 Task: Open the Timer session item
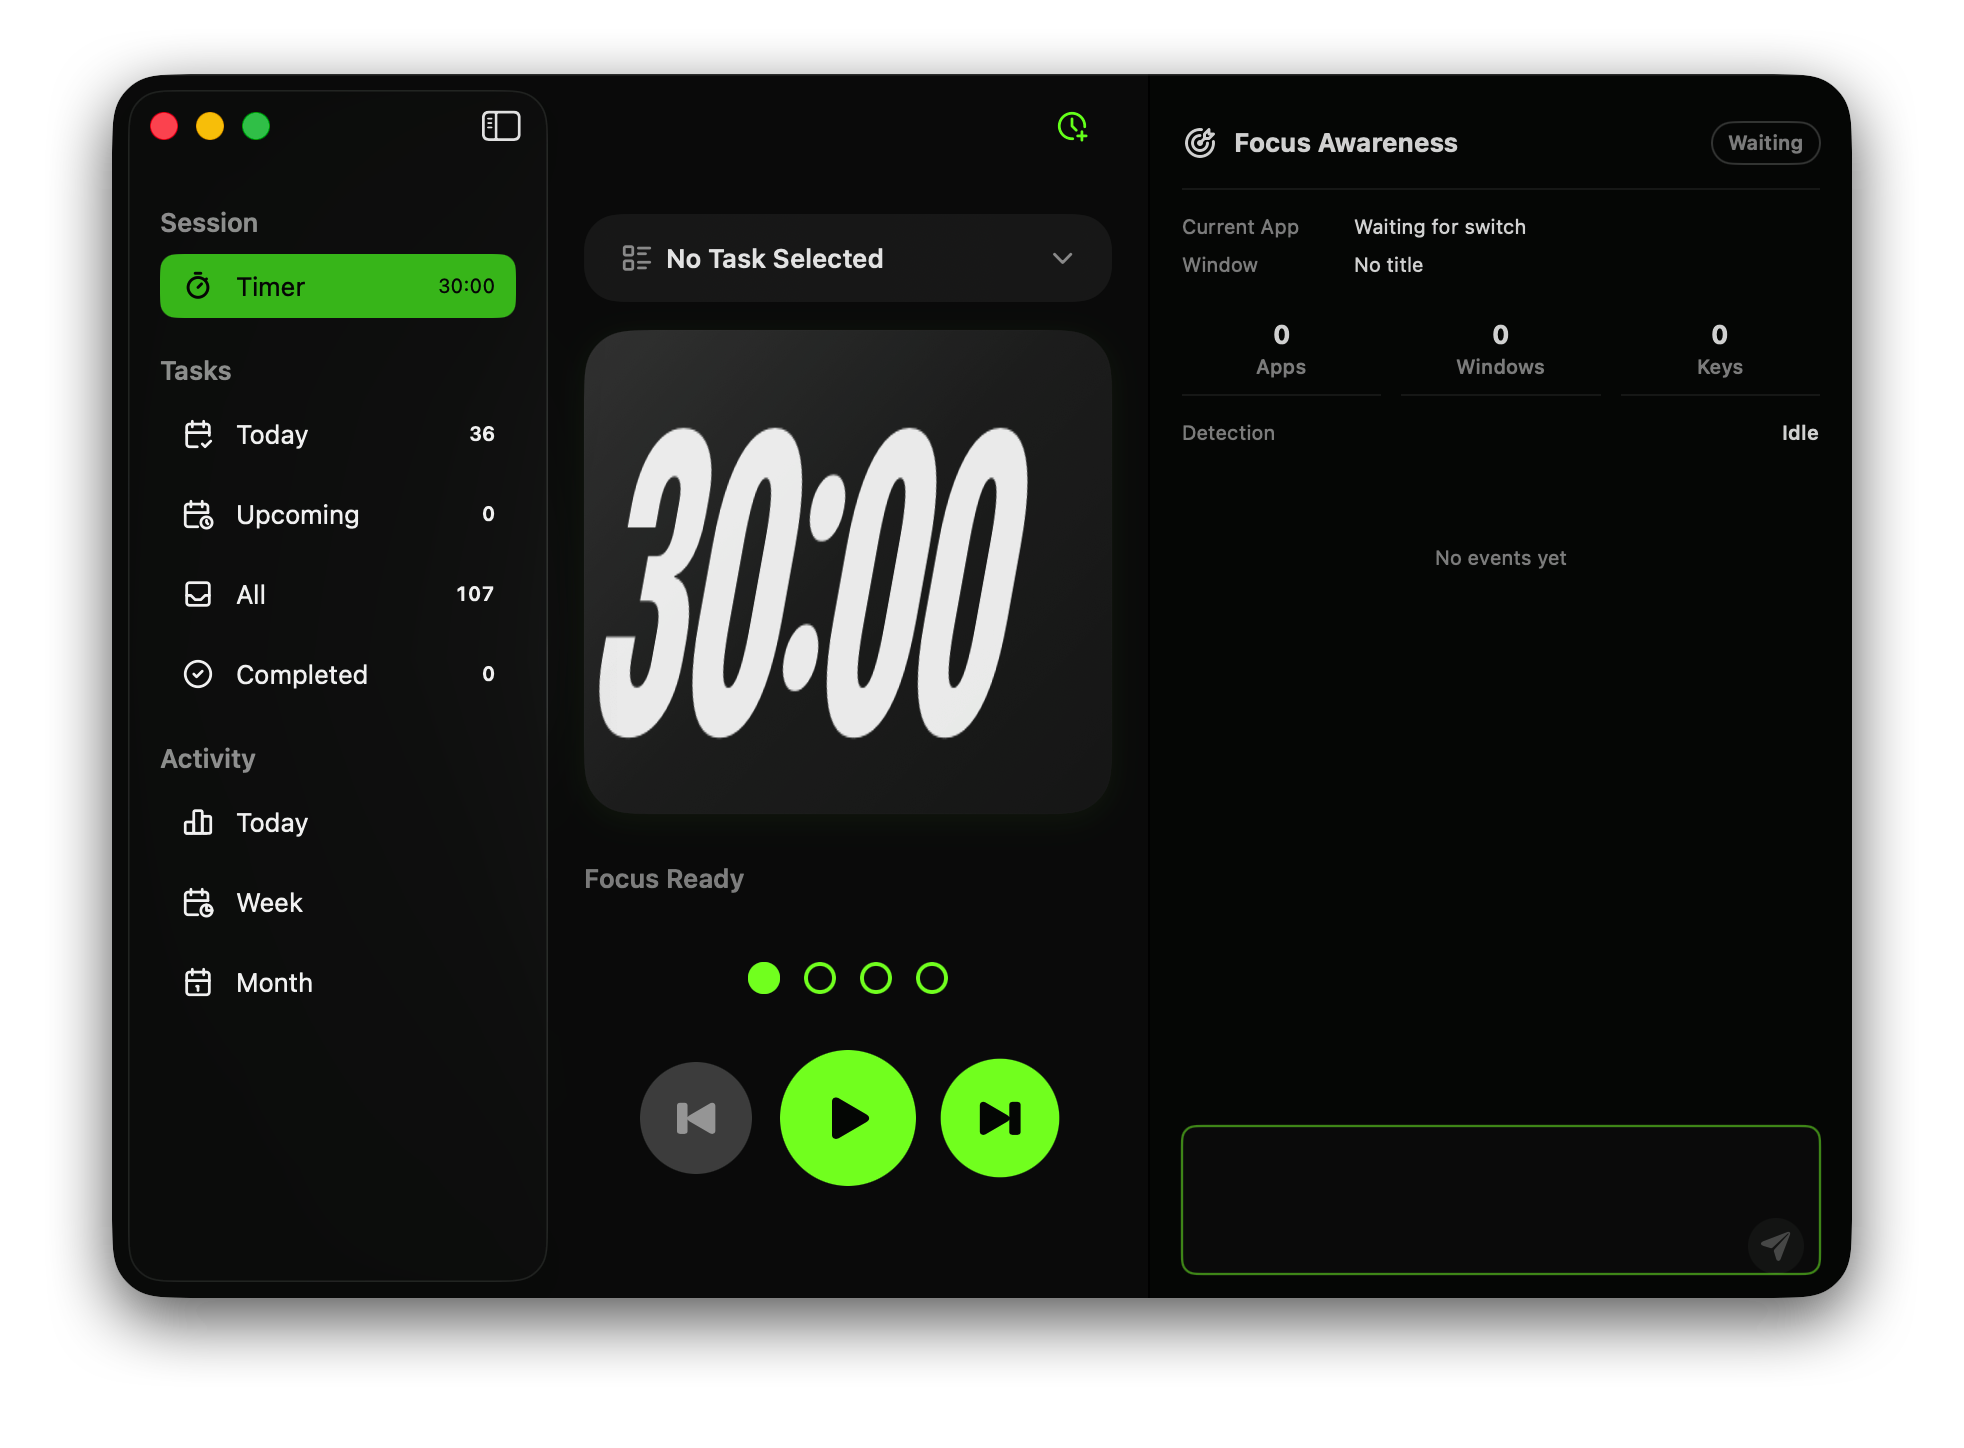[x=338, y=286]
